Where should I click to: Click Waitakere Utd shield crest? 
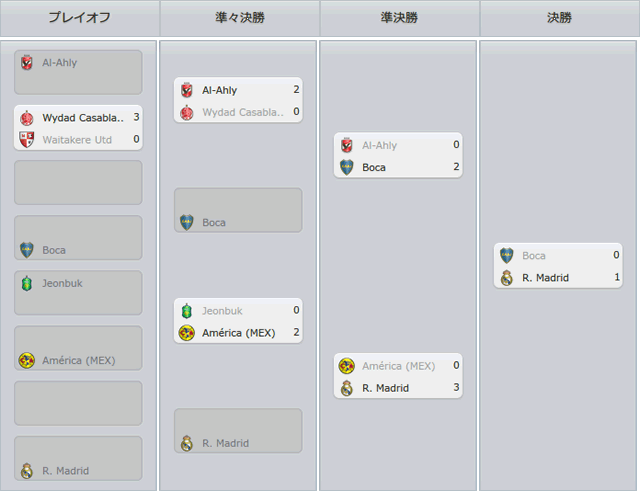(x=27, y=140)
